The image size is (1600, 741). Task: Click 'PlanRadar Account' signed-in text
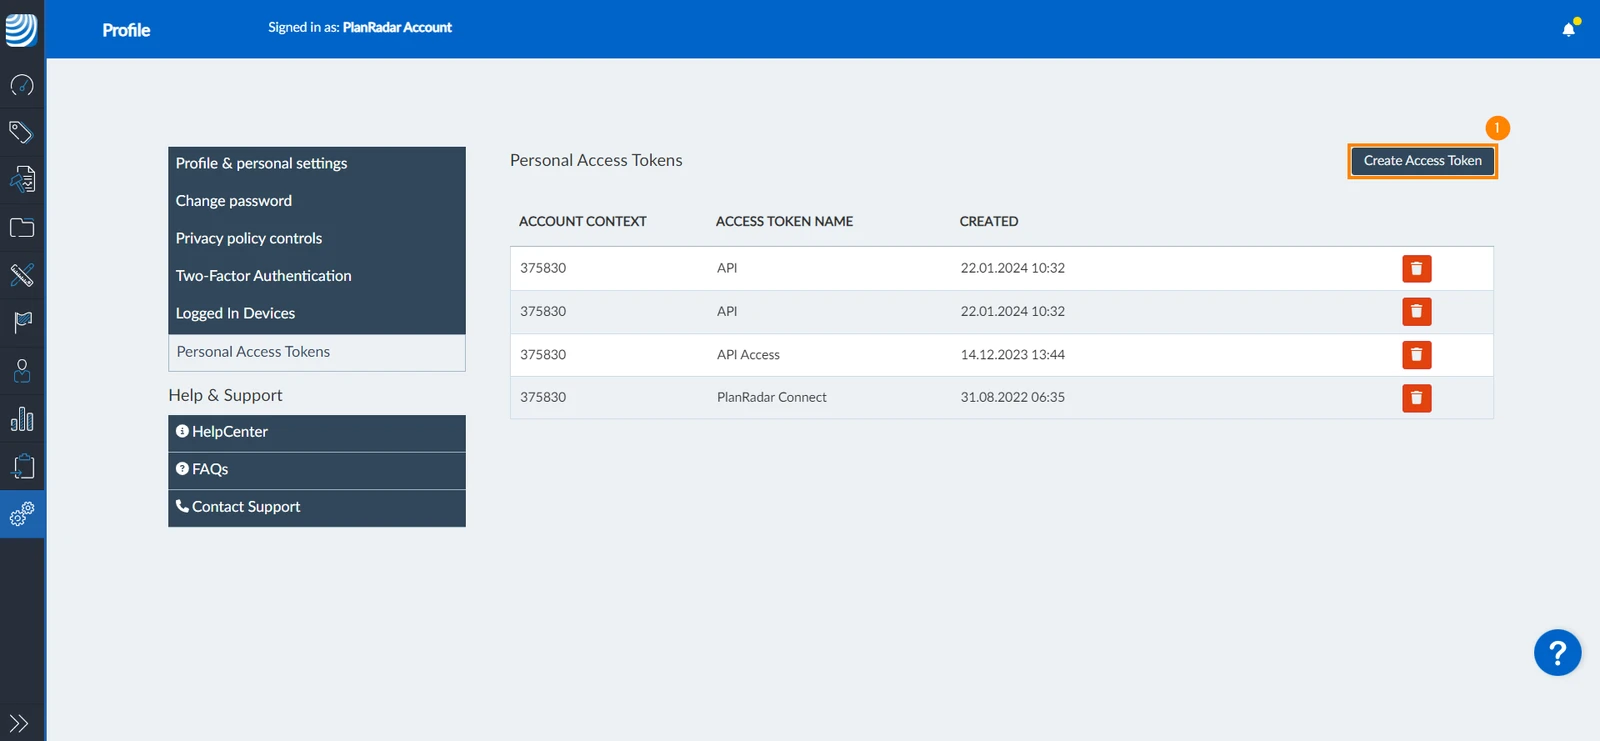[397, 28]
